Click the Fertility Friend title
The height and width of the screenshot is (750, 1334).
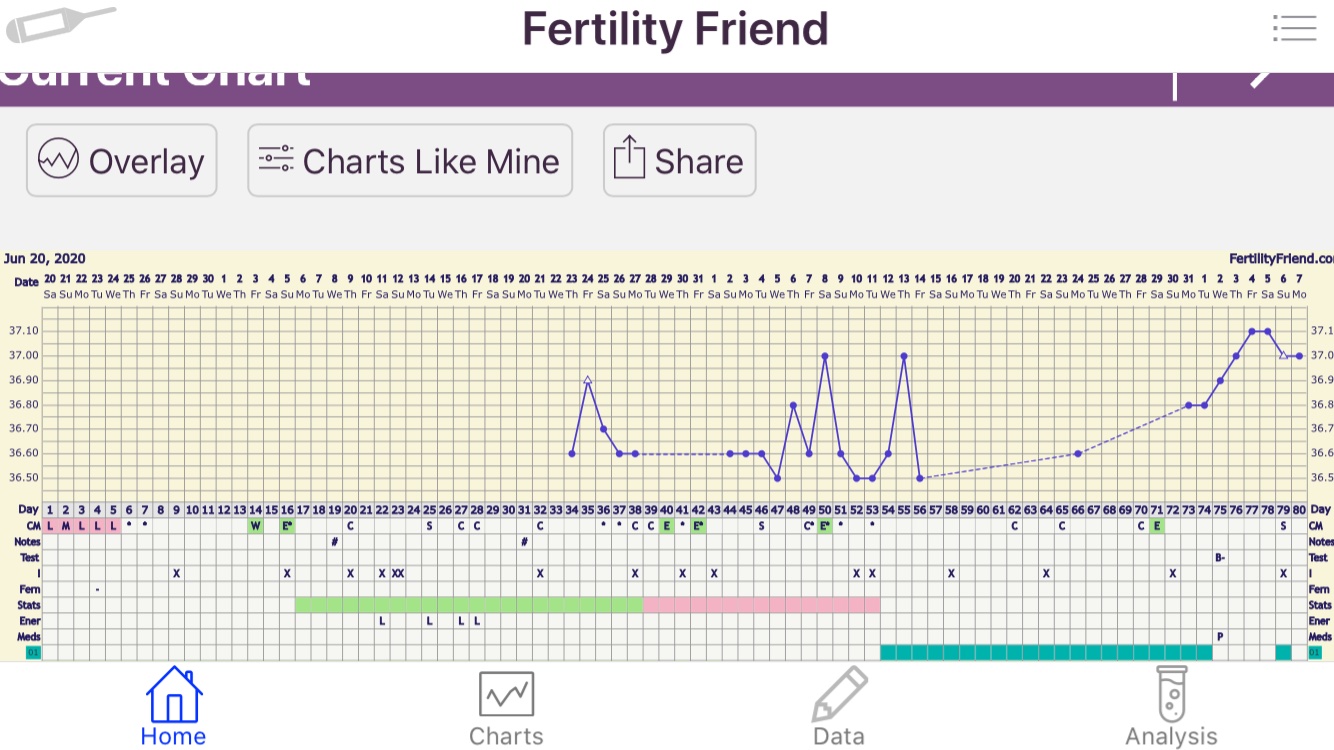tap(675, 29)
